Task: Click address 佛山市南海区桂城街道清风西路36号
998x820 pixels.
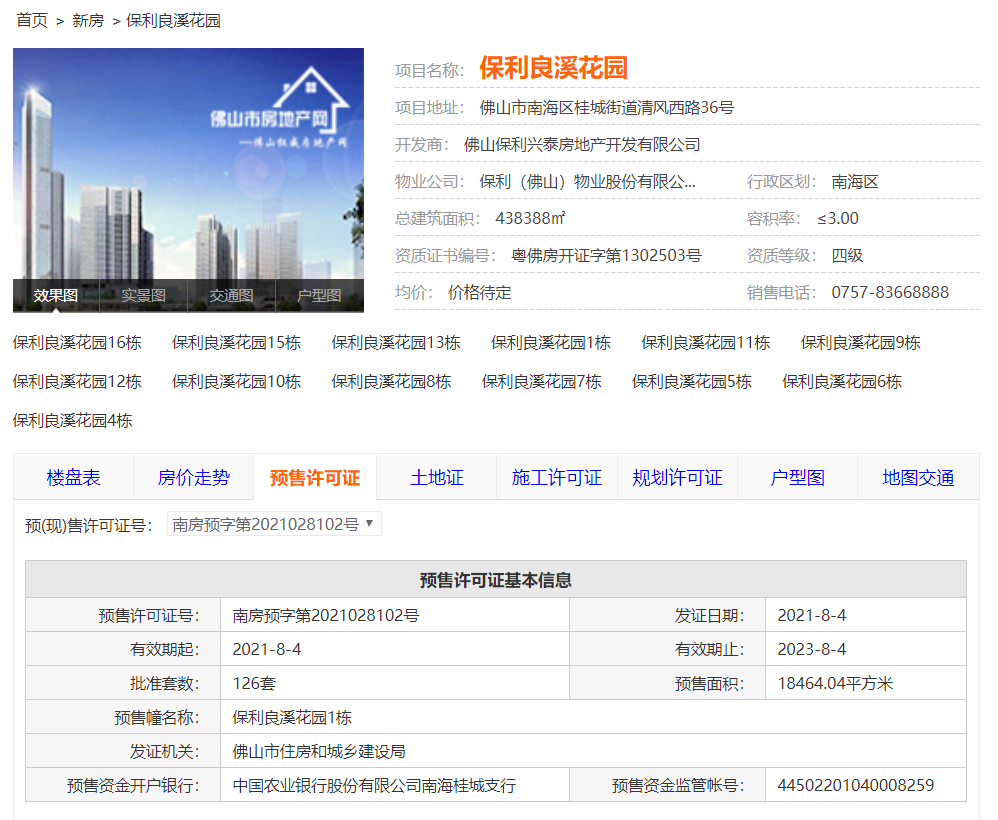Action: point(607,108)
